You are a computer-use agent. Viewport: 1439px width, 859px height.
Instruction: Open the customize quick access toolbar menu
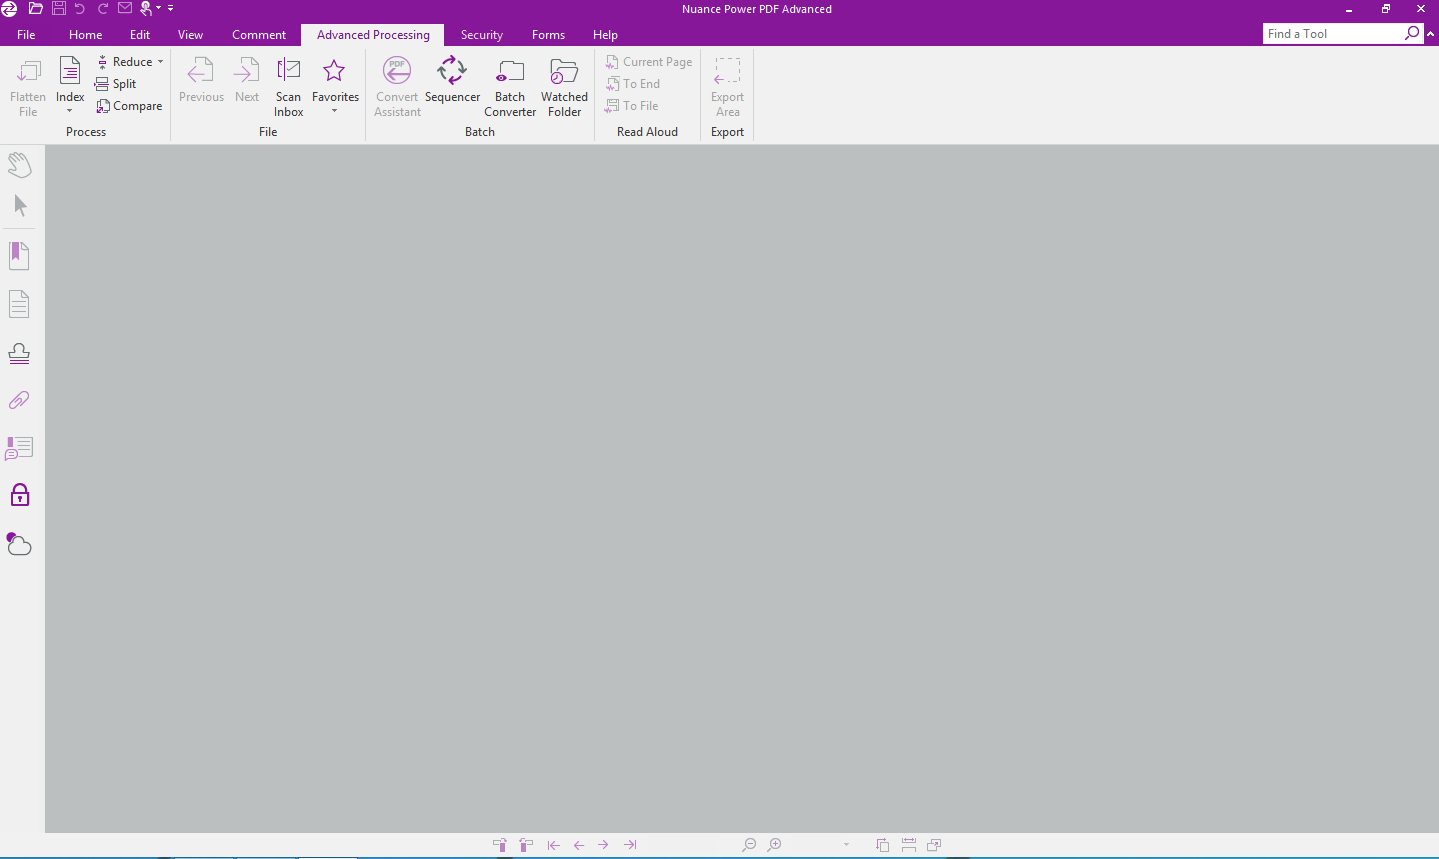pyautogui.click(x=170, y=8)
